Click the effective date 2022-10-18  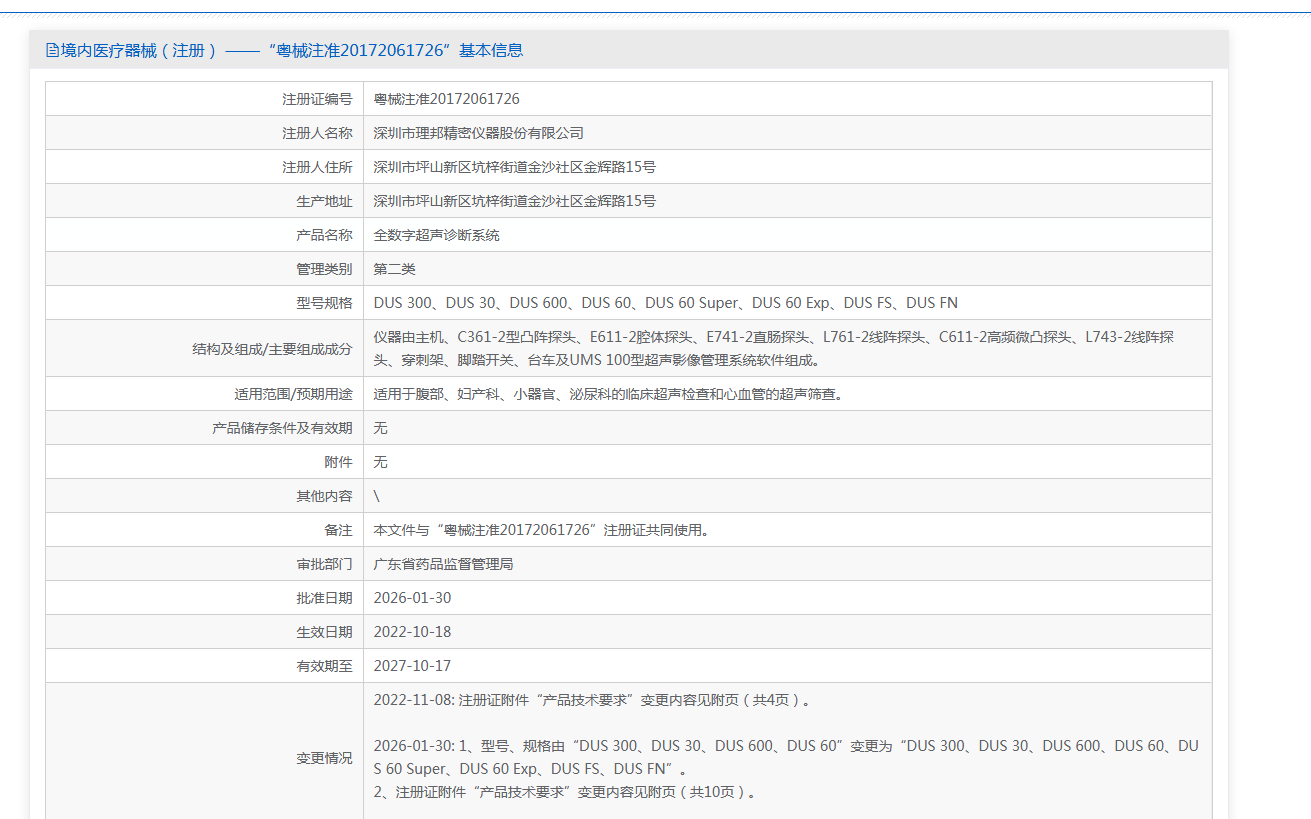412,632
